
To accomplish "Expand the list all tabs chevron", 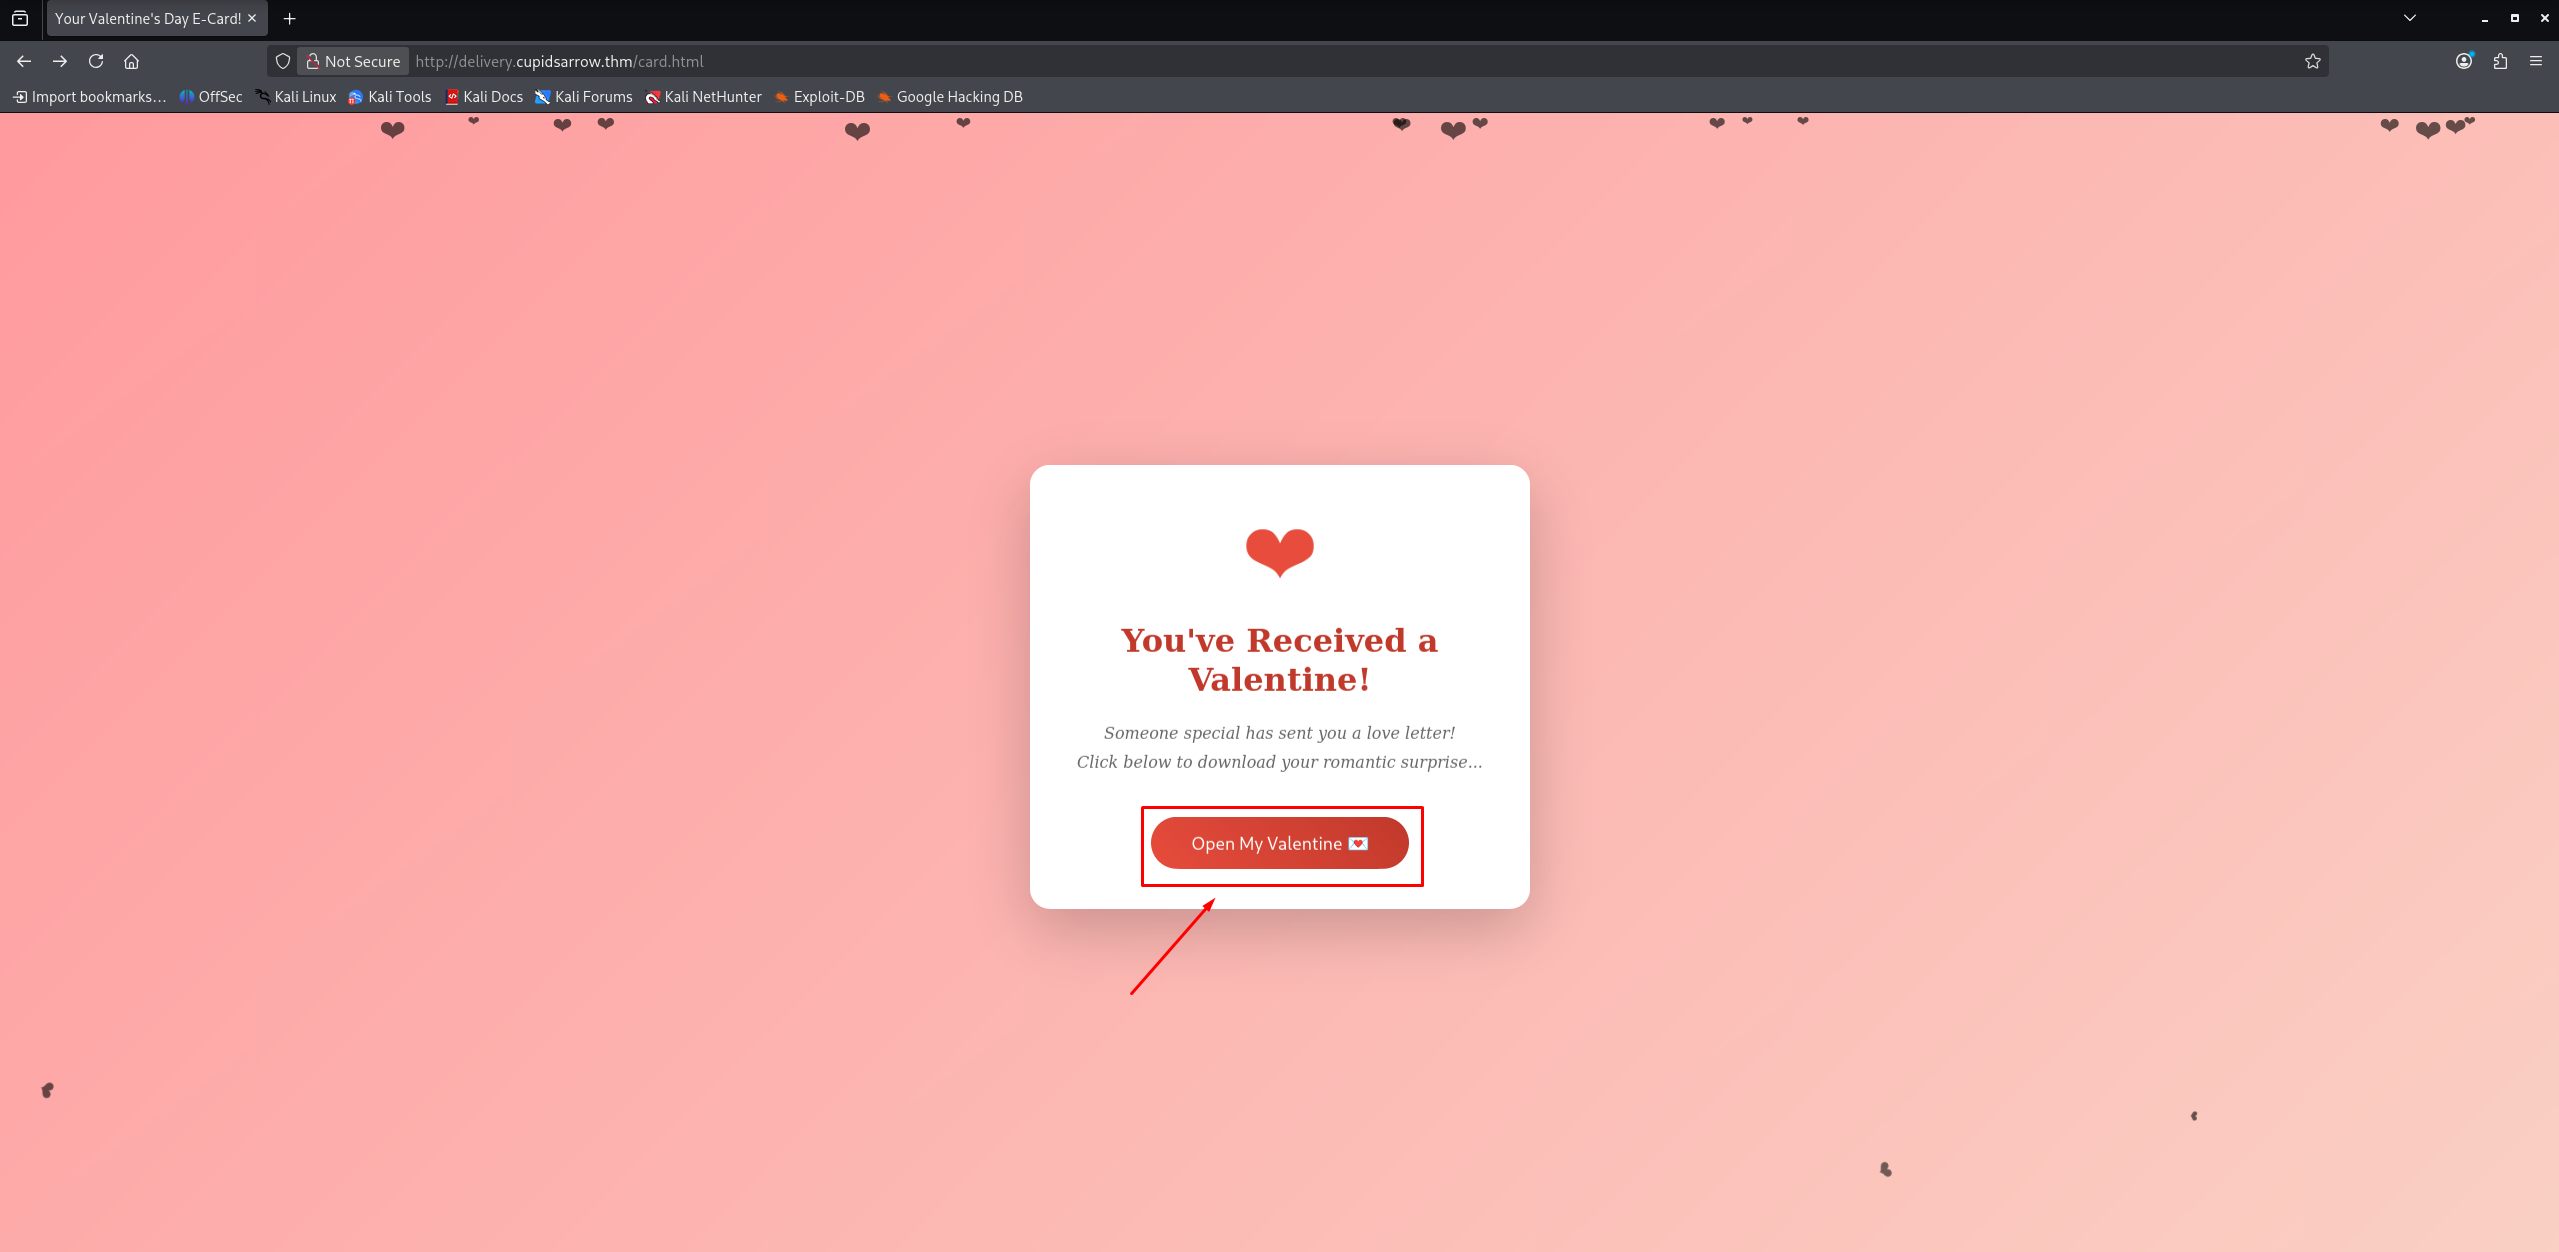I will click(x=2410, y=18).
